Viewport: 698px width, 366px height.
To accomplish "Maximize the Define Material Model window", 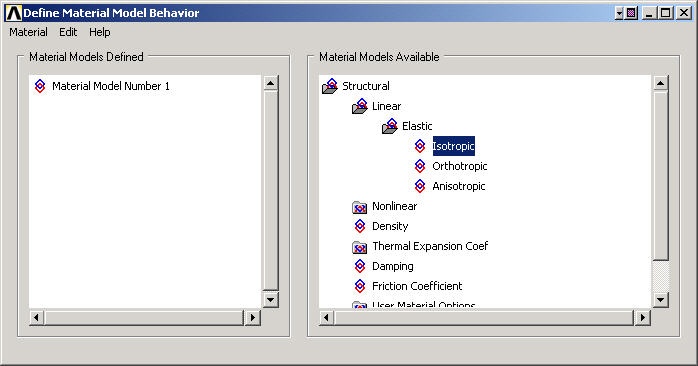I will pyautogui.click(x=666, y=13).
